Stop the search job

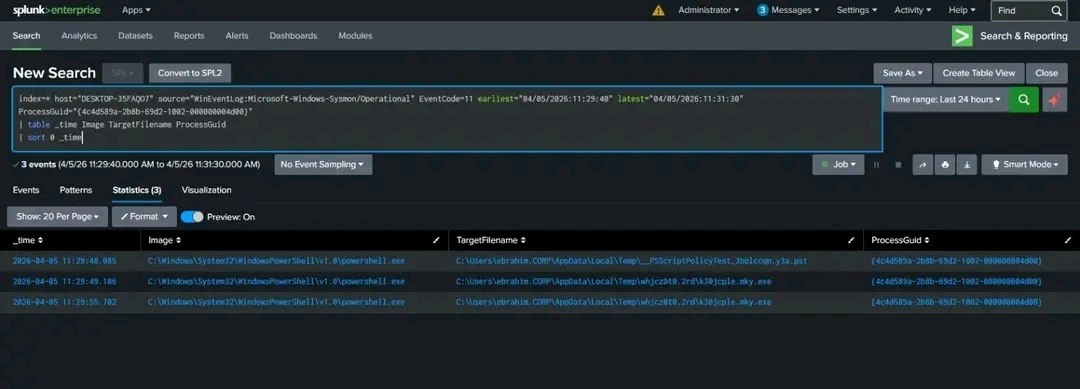pyautogui.click(x=898, y=165)
